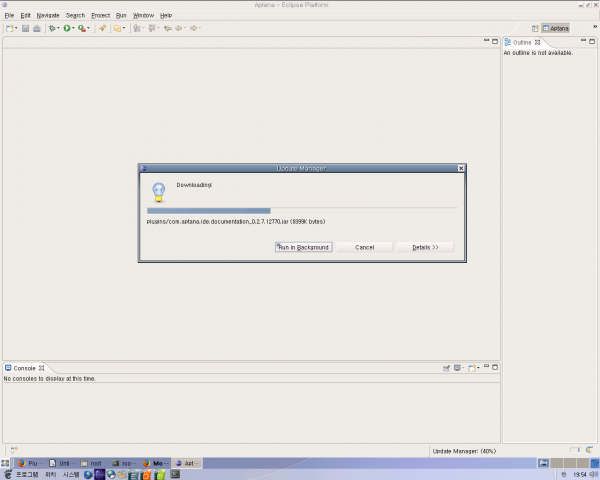Click the Pin Console icon
600x480 pixels.
click(446, 368)
